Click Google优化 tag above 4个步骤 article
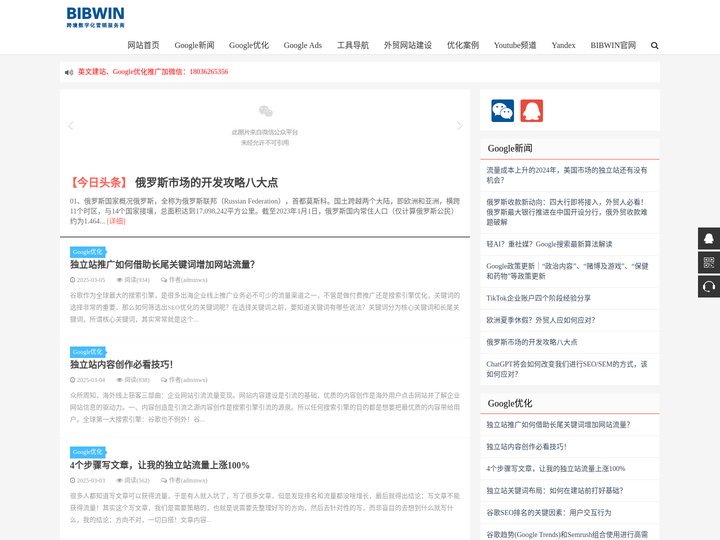720x540 pixels. (x=88, y=452)
